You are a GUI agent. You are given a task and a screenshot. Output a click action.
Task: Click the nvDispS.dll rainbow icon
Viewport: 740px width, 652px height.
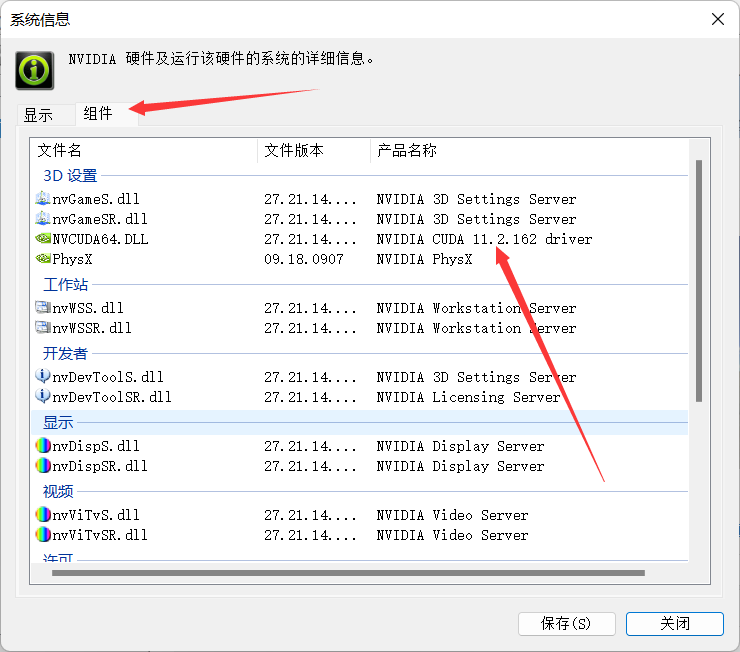click(x=42, y=445)
